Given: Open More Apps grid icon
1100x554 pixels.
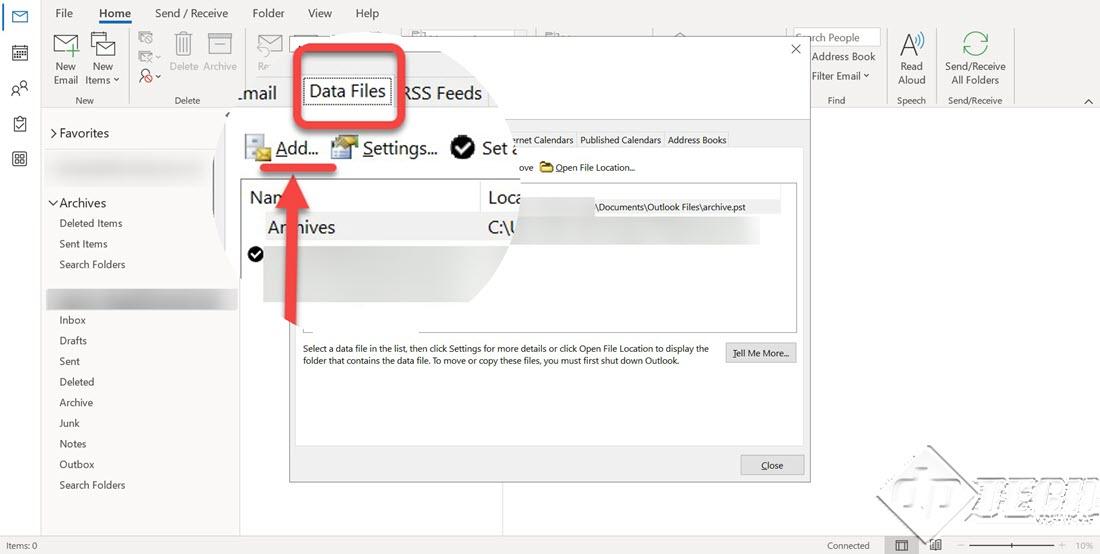Looking at the screenshot, I should click(19, 159).
